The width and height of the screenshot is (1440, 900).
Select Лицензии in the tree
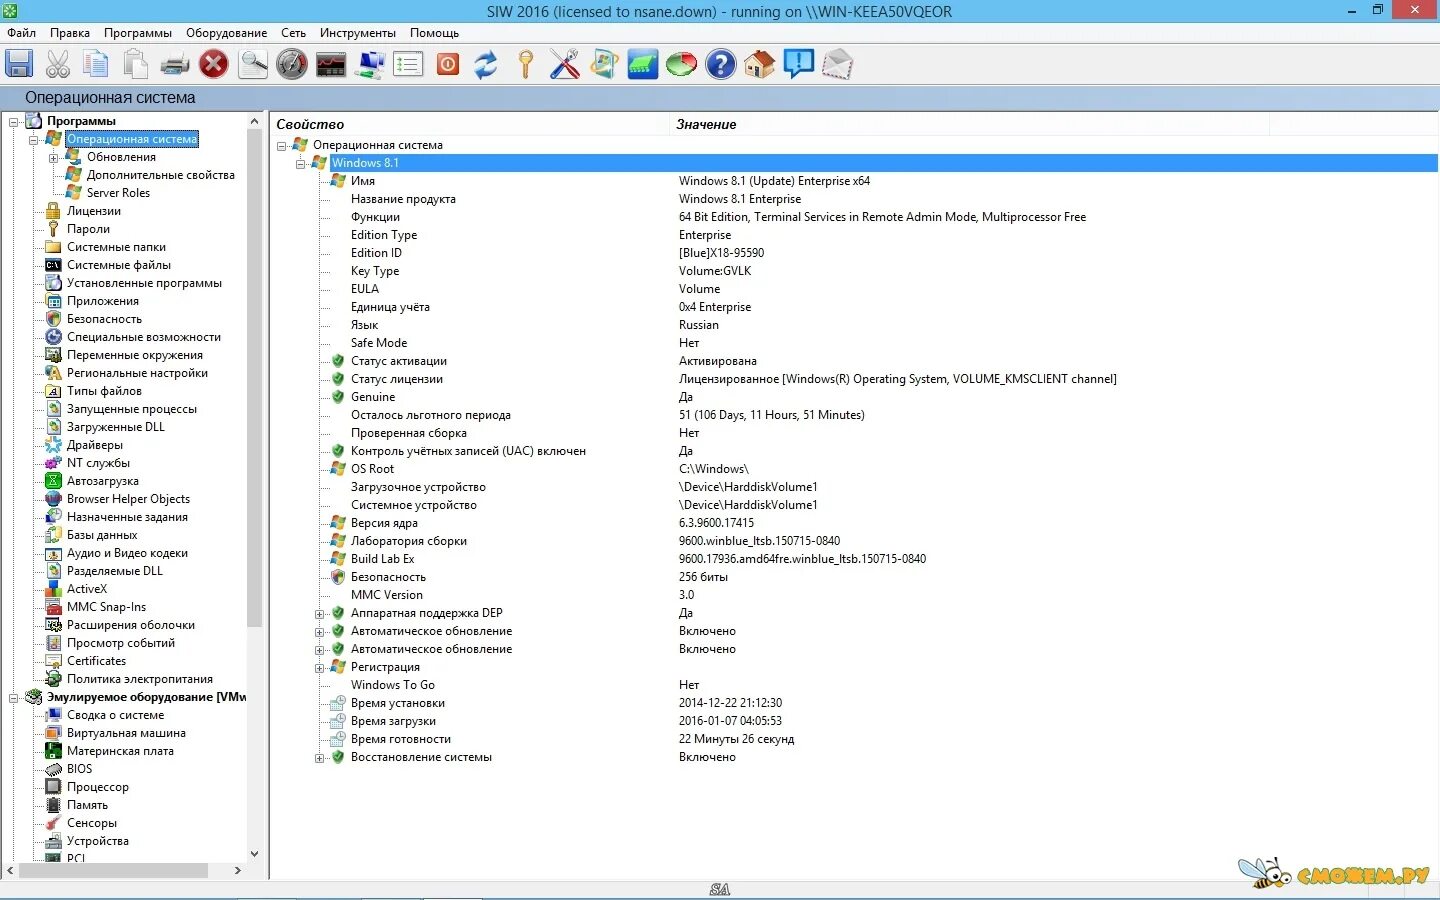(94, 211)
